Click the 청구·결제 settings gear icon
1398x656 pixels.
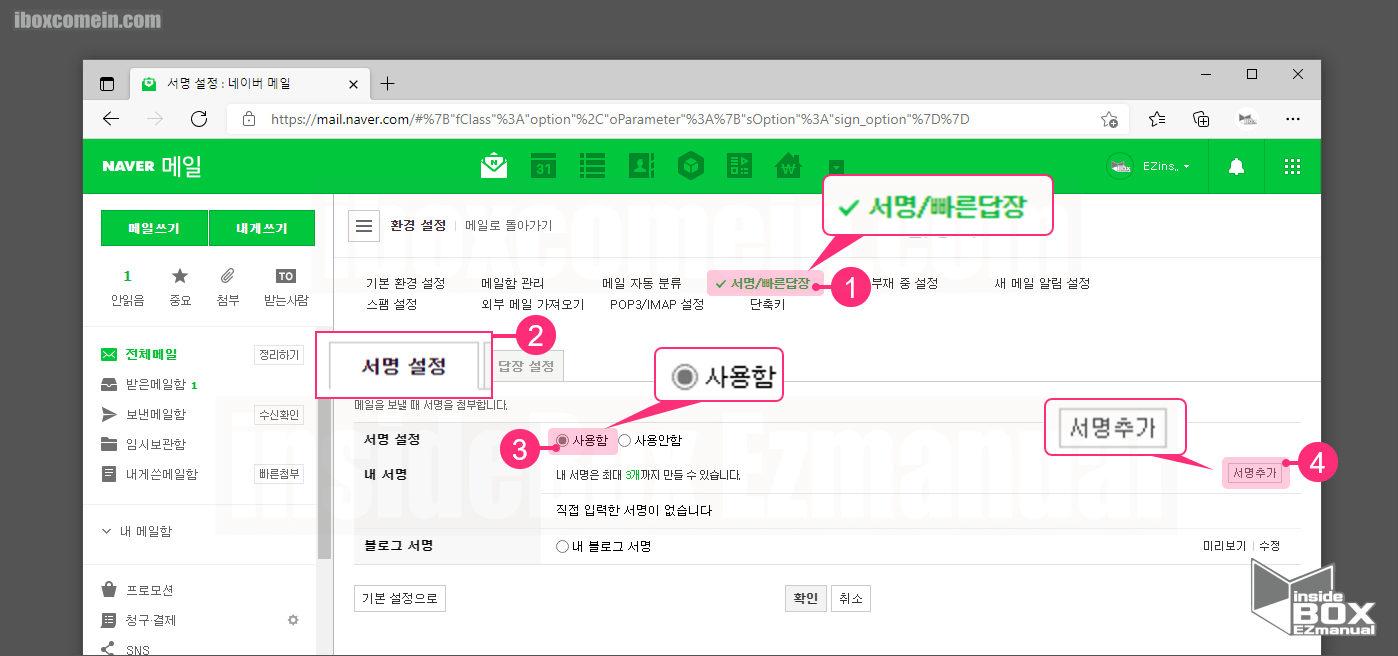(293, 620)
